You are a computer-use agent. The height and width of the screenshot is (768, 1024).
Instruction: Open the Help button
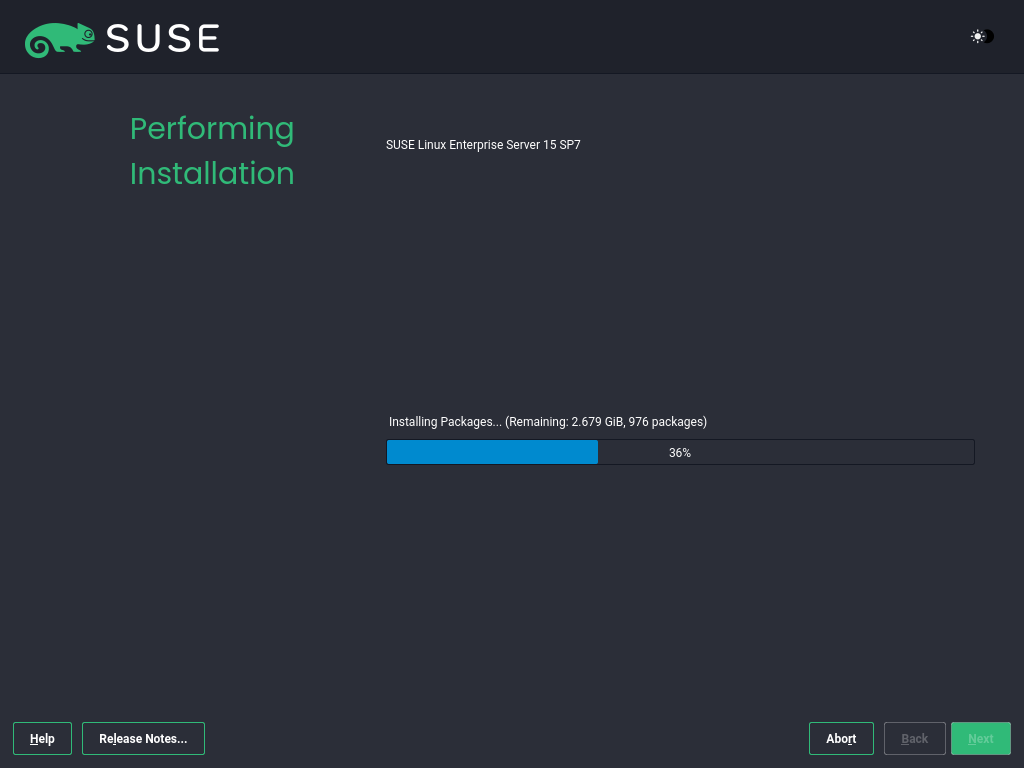(42, 738)
